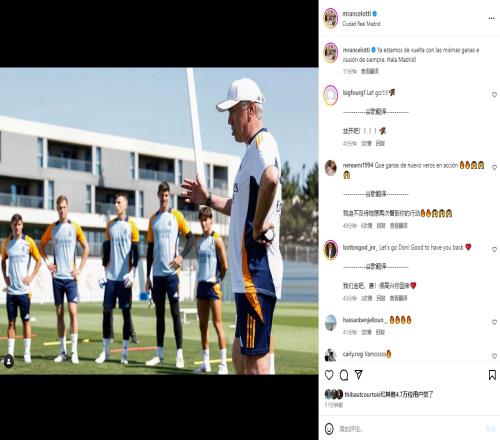The width and height of the screenshot is (500, 440).
Task: Open the comment bubble icon below the post
Action: pyautogui.click(x=344, y=375)
